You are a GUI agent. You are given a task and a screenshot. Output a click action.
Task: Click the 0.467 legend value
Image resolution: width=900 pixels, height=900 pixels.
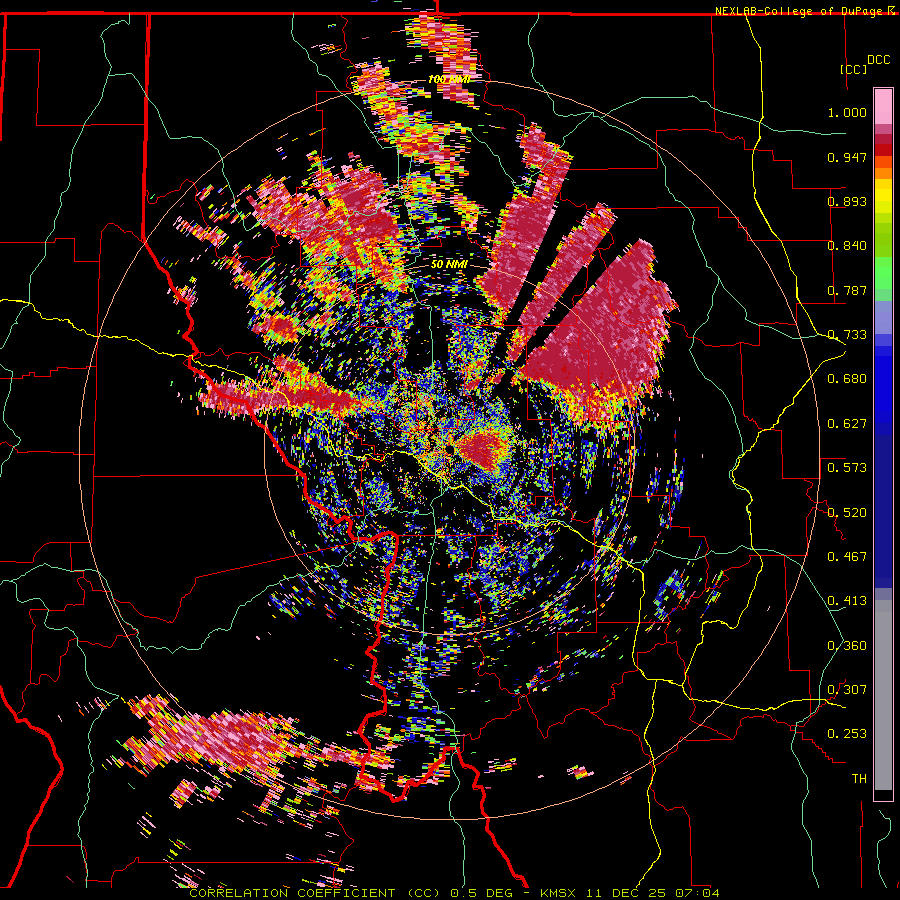click(x=847, y=557)
